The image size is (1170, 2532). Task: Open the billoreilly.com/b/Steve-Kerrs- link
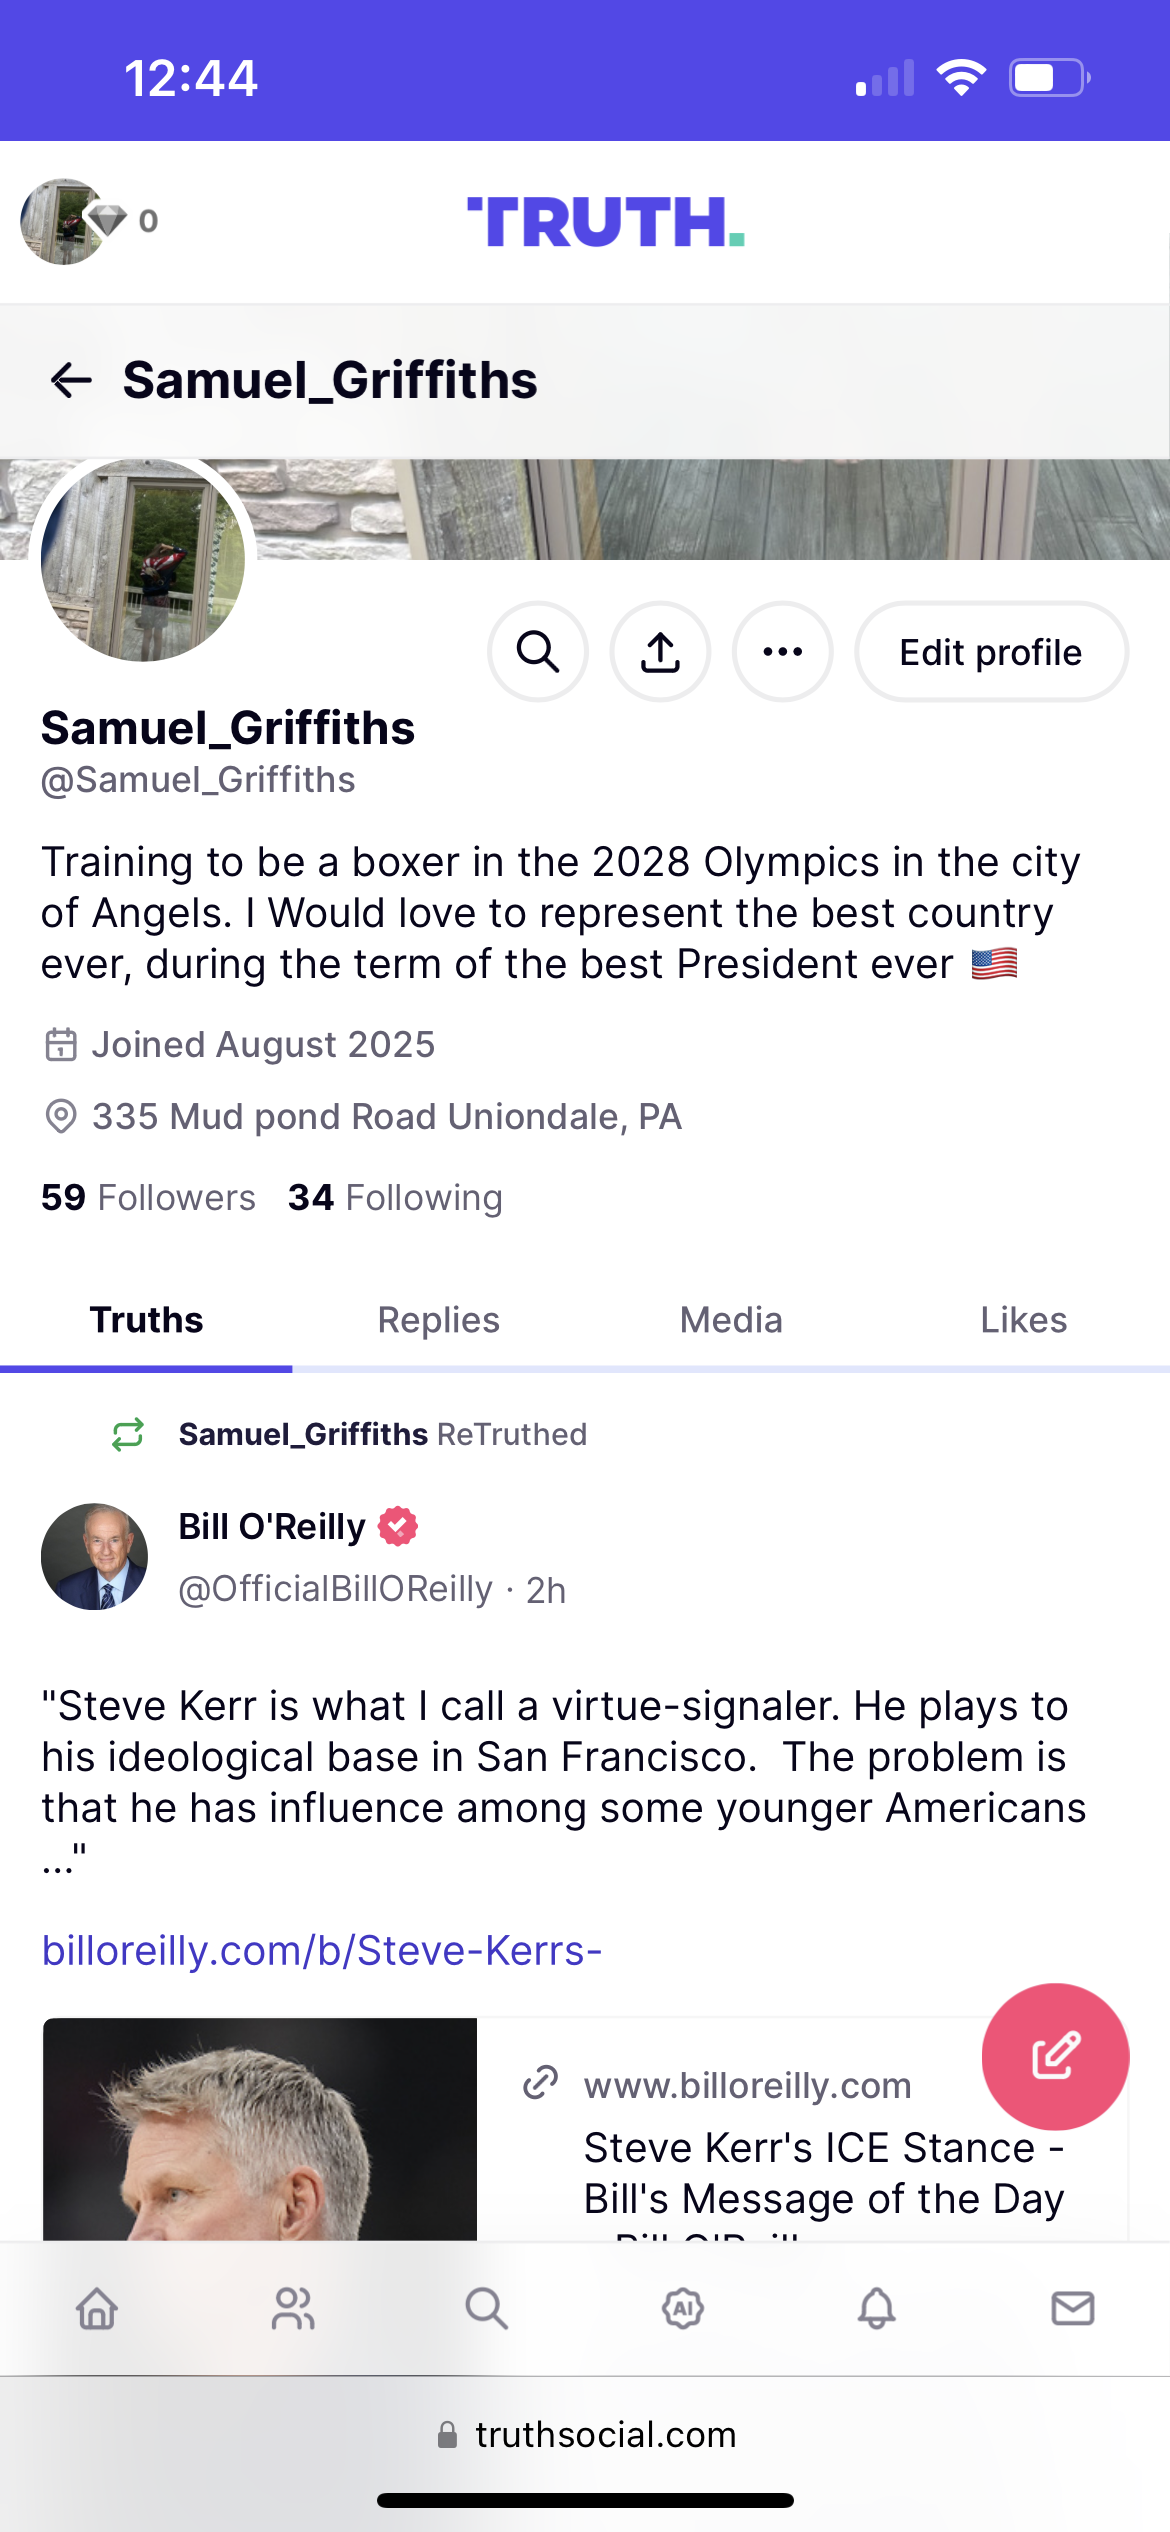[x=321, y=1950]
